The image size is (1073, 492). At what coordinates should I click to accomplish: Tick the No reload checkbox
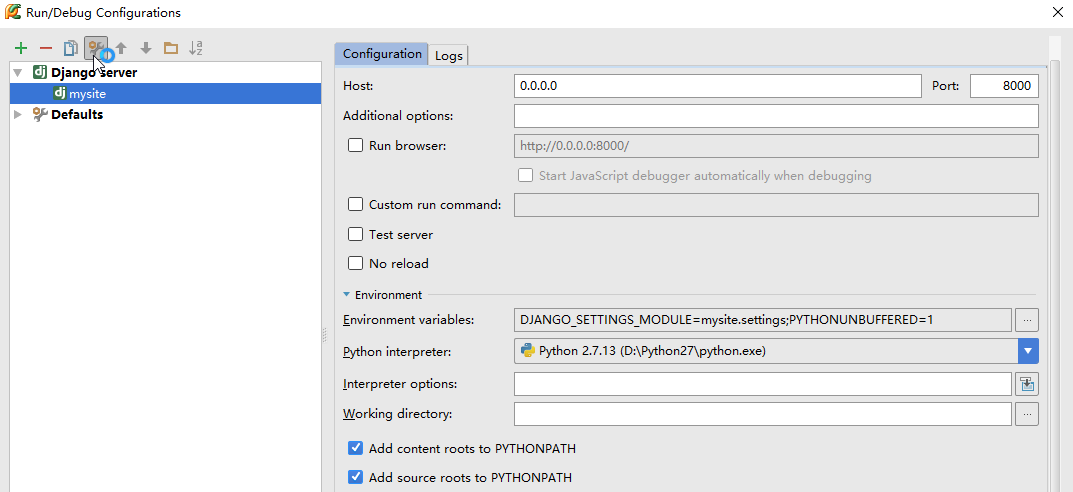pos(355,263)
